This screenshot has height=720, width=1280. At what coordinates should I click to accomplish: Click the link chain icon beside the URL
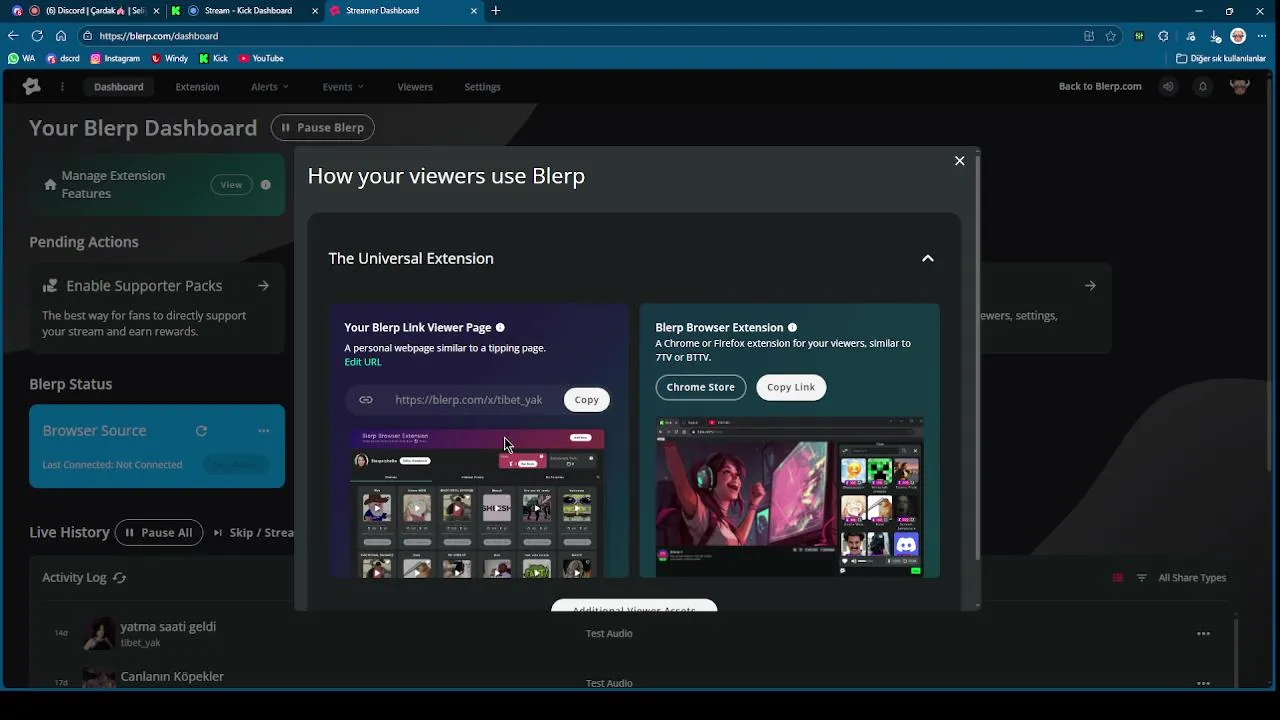point(366,399)
